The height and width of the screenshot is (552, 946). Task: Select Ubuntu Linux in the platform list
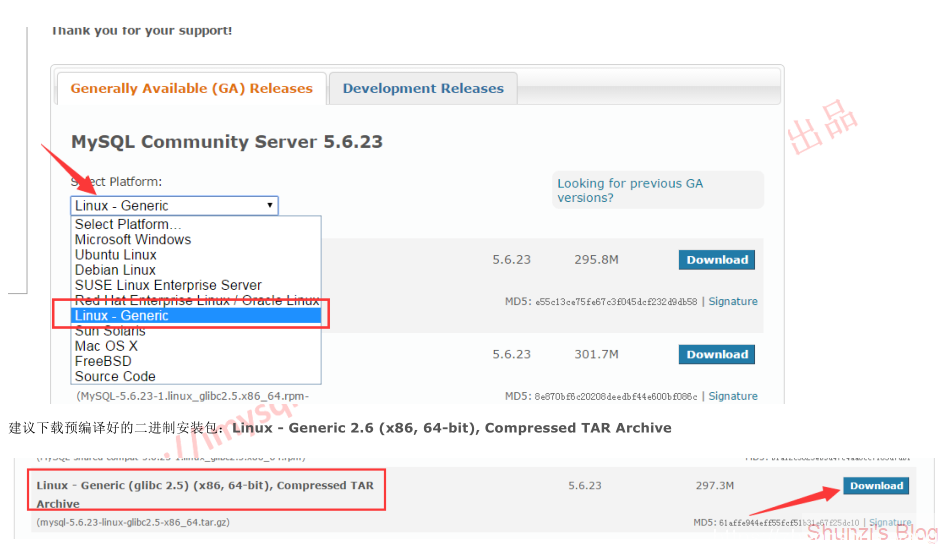pyautogui.click(x=116, y=254)
